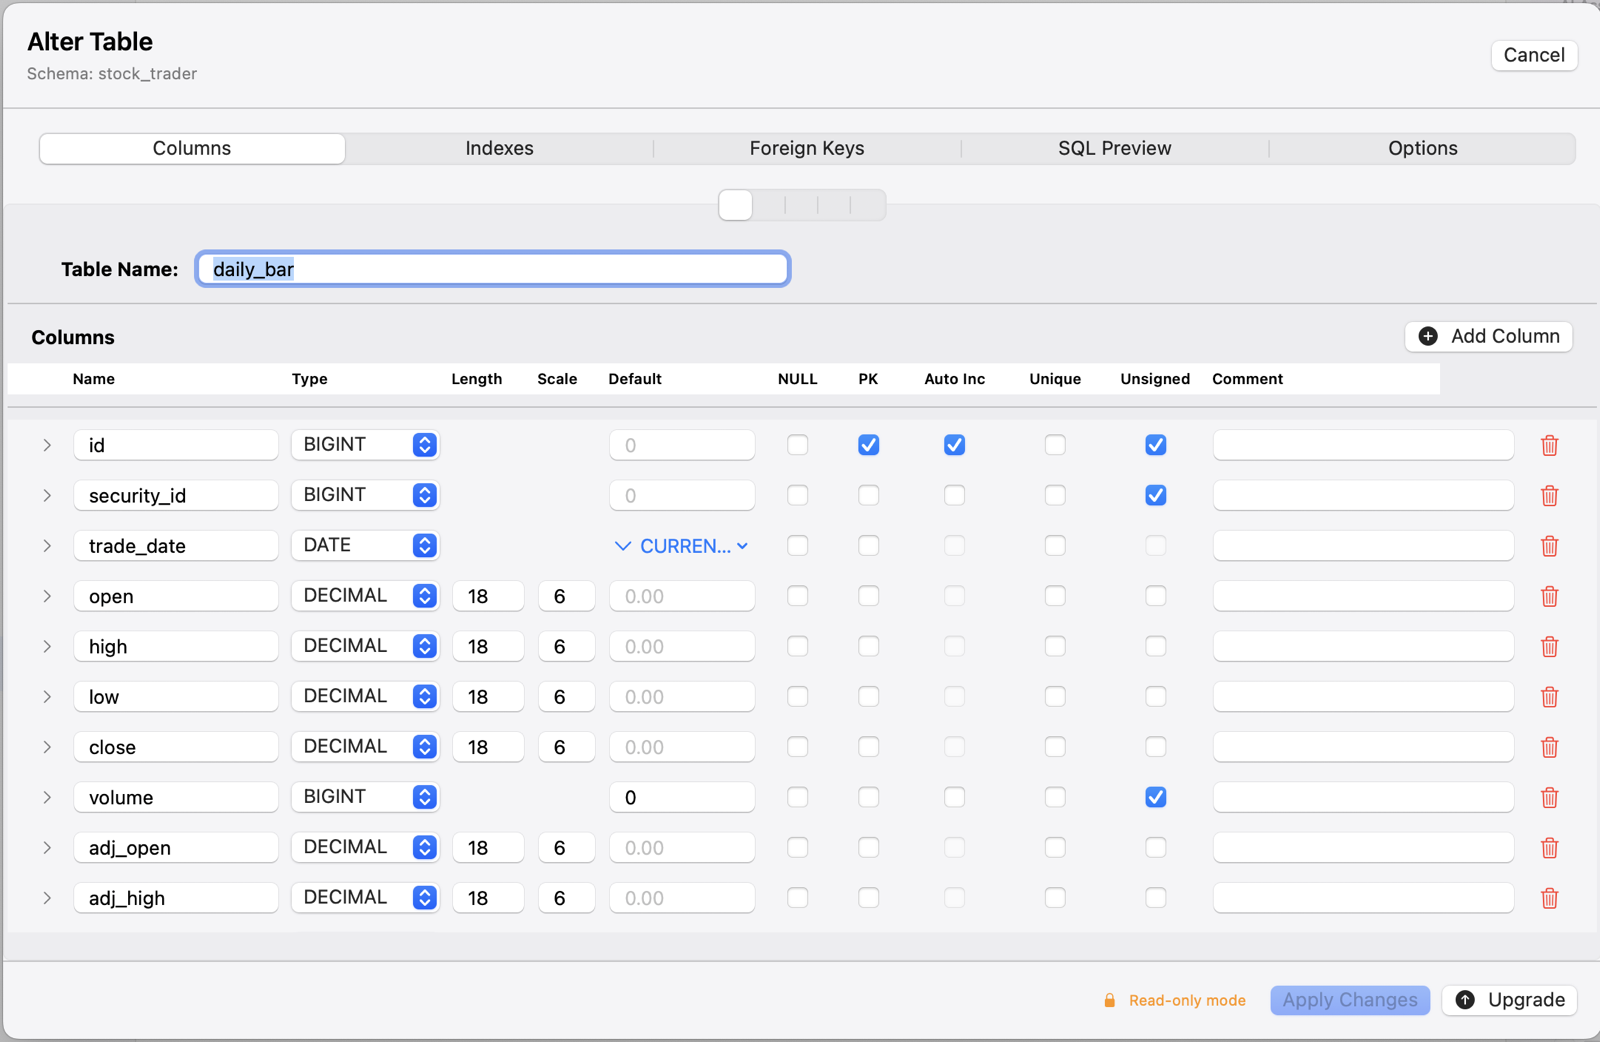Check PK for security_id column
Viewport: 1600px width, 1042px height.
(x=869, y=495)
